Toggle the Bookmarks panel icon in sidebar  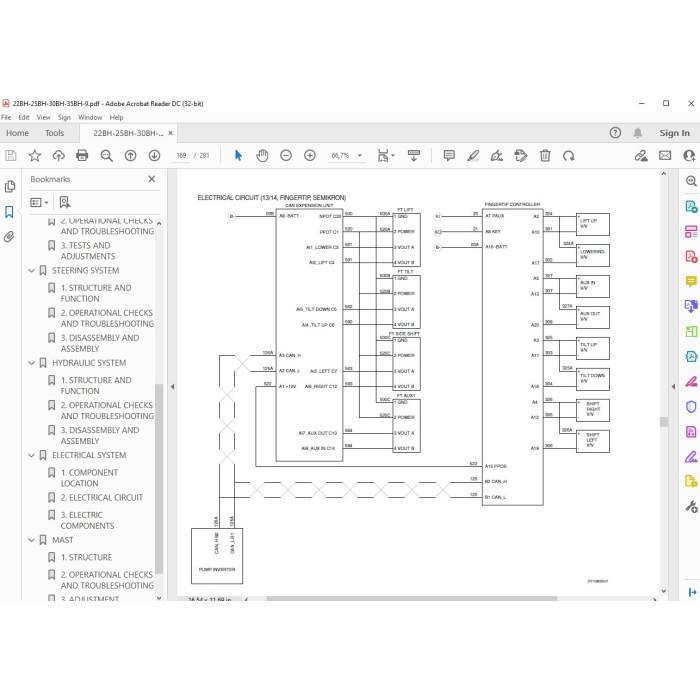pos(9,212)
